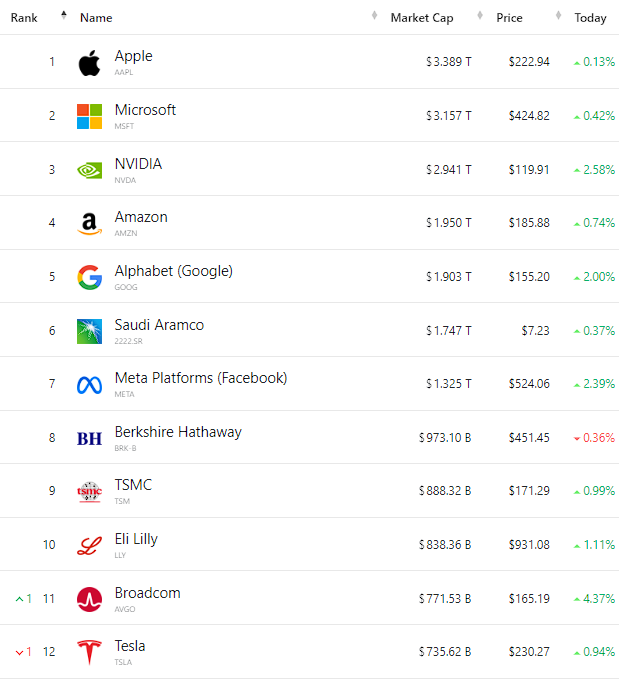Sort table by Price column
This screenshot has width=619, height=682.
coord(509,18)
